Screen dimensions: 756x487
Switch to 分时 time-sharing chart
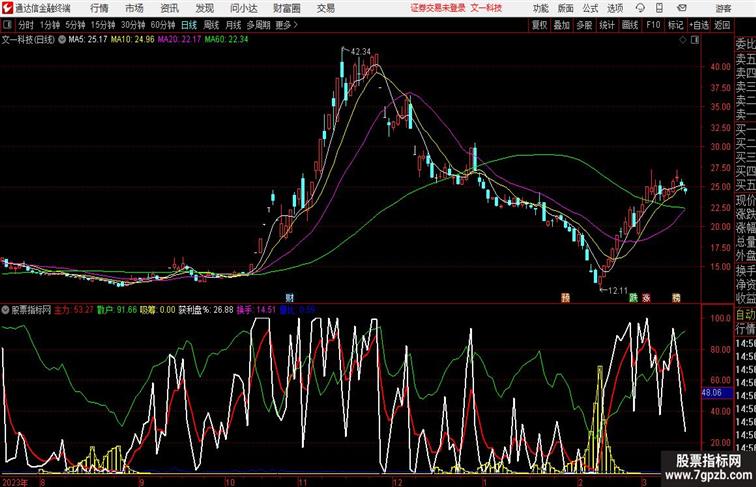tap(26, 25)
